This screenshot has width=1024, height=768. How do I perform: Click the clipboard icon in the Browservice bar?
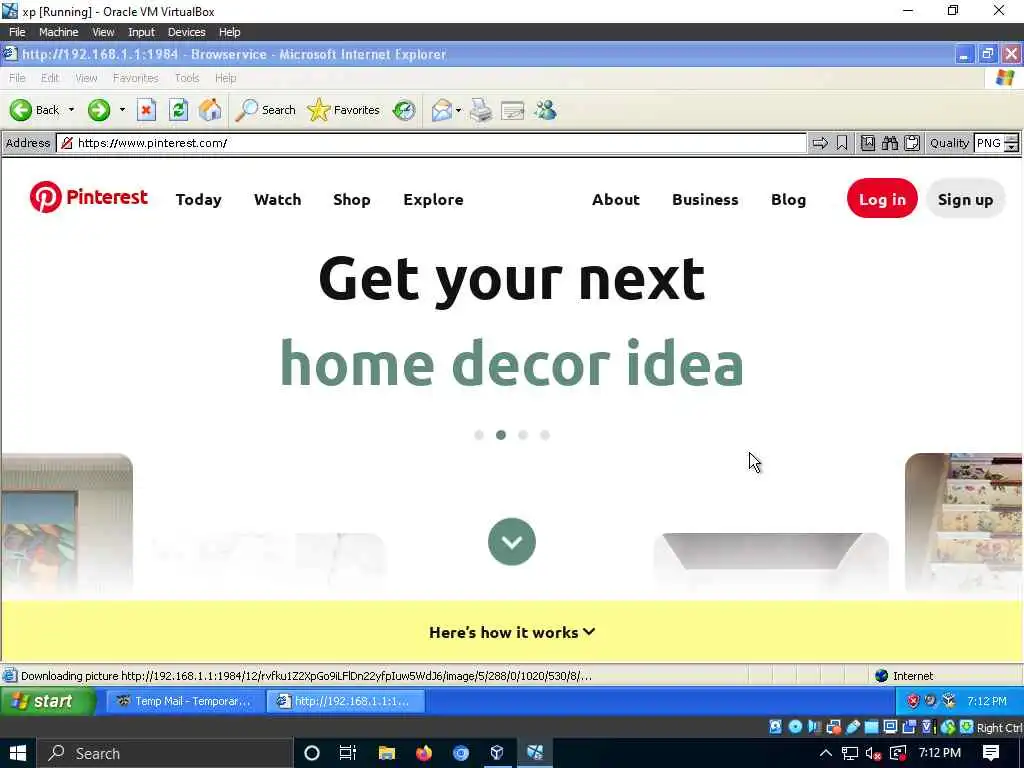912,143
